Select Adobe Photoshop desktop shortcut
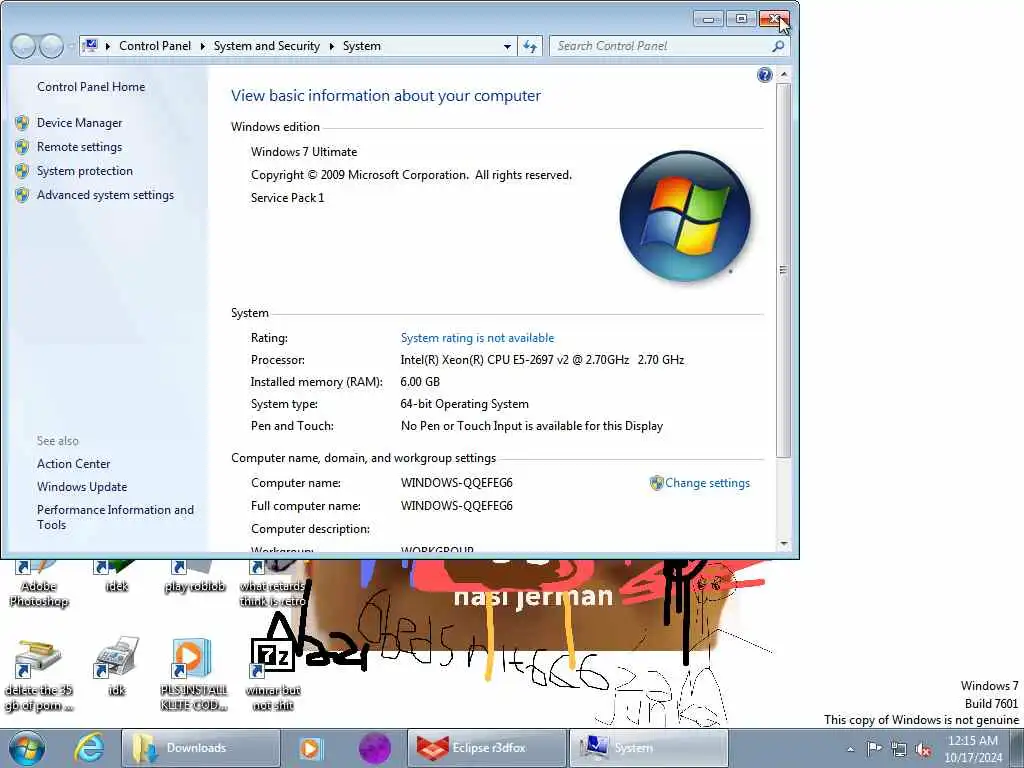 coord(39,585)
